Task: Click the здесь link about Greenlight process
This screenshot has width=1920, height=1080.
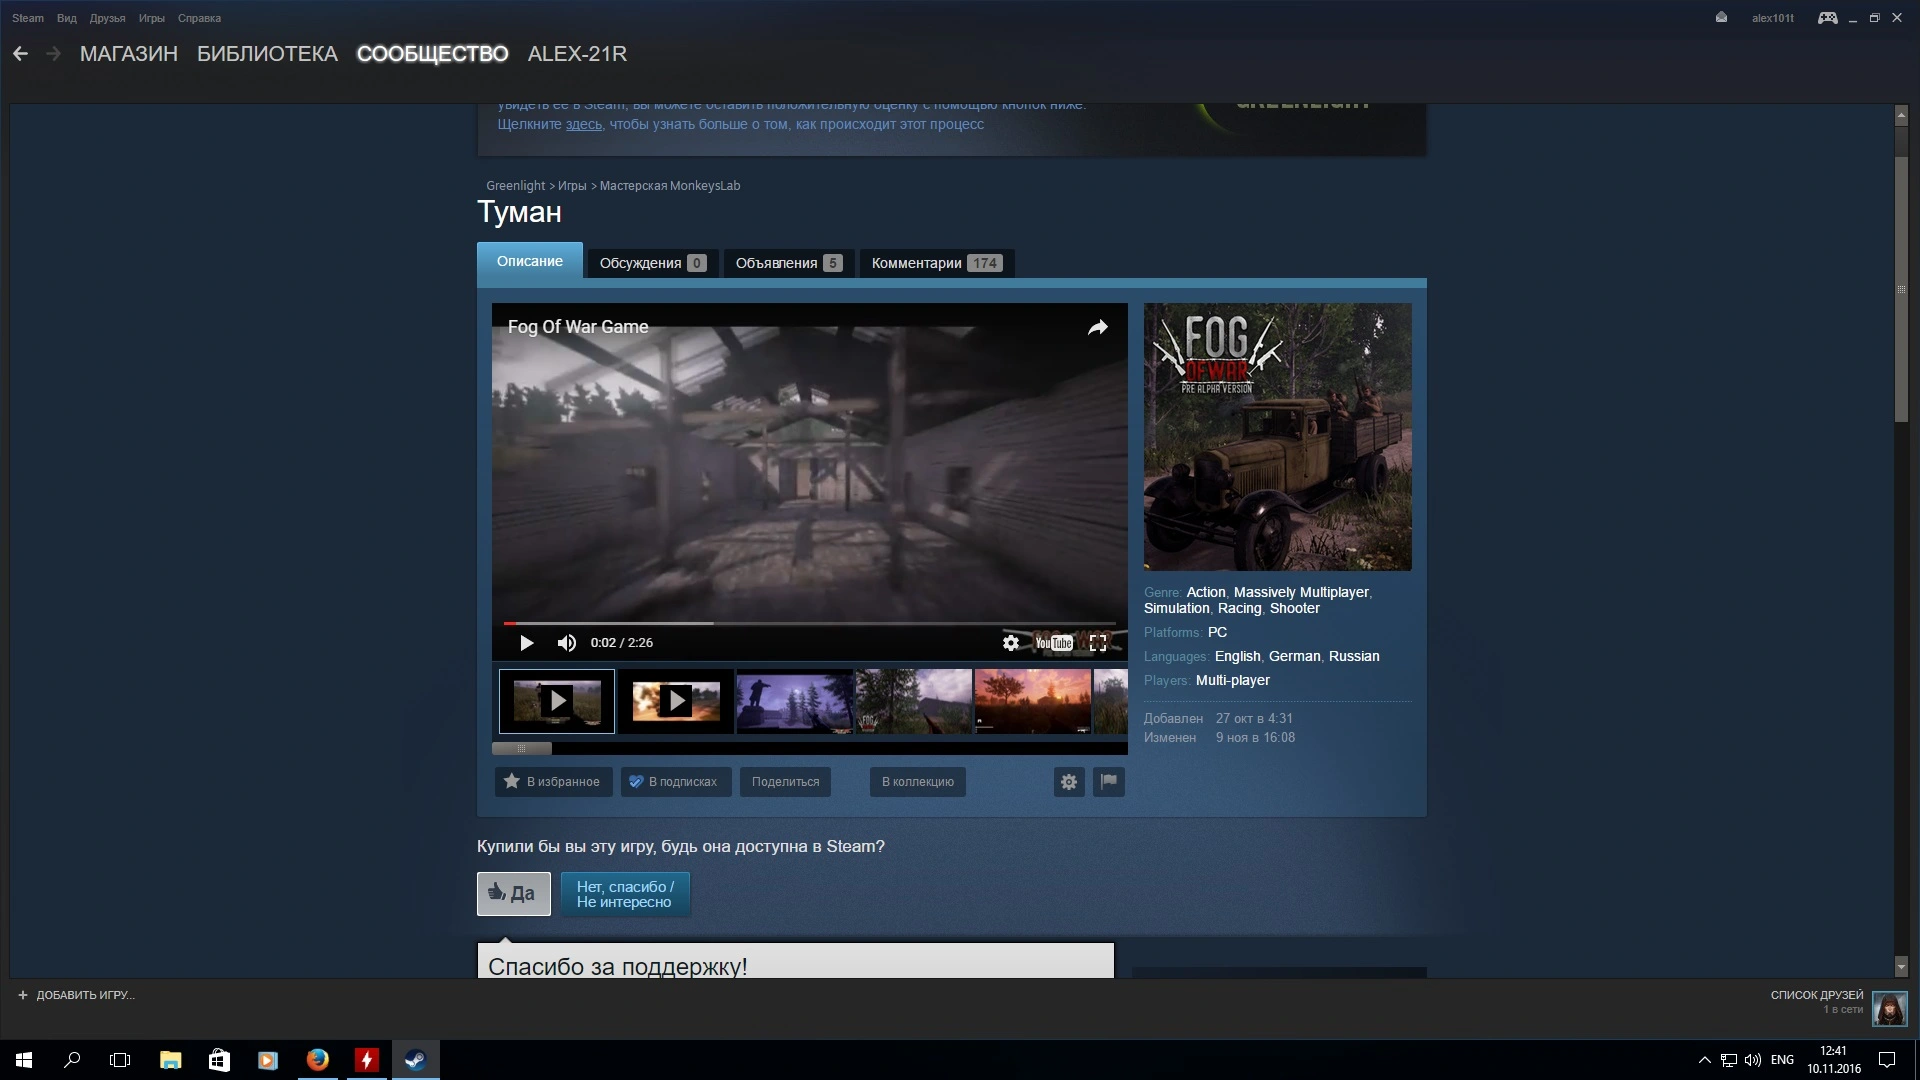Action: pos(584,124)
